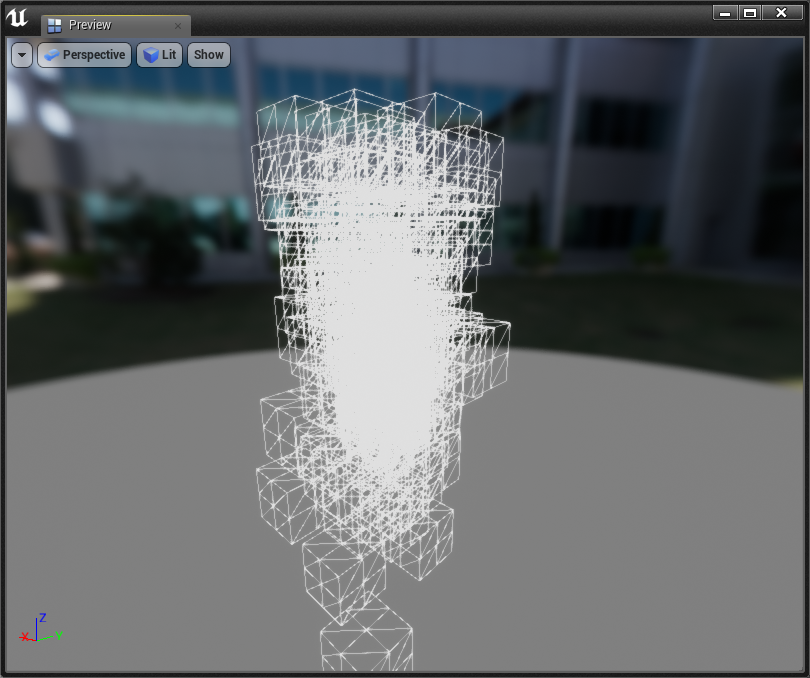This screenshot has width=810, height=678.
Task: Maximize the Preview window
Action: coord(750,13)
